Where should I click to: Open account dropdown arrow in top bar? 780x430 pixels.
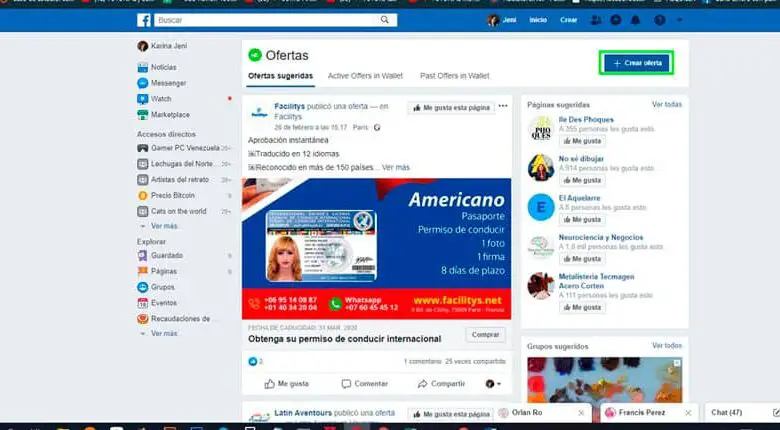pos(680,20)
